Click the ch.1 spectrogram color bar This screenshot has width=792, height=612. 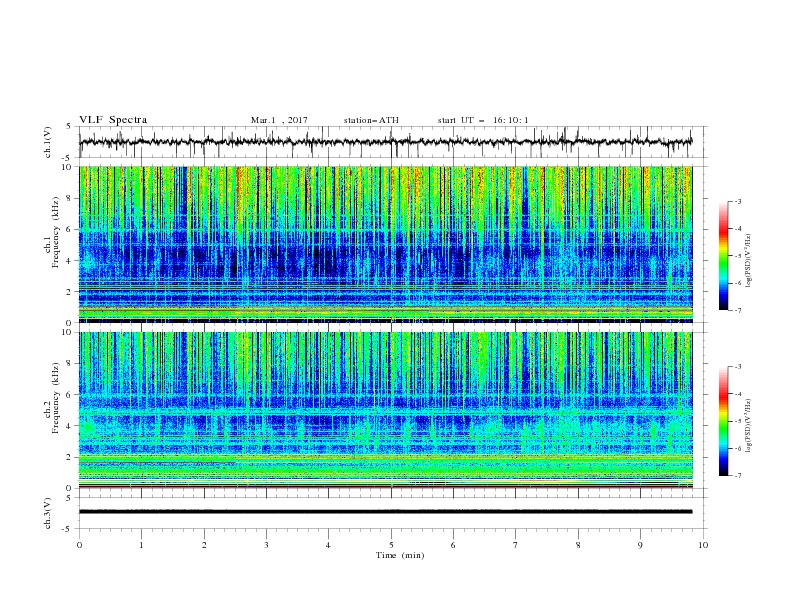(x=723, y=256)
